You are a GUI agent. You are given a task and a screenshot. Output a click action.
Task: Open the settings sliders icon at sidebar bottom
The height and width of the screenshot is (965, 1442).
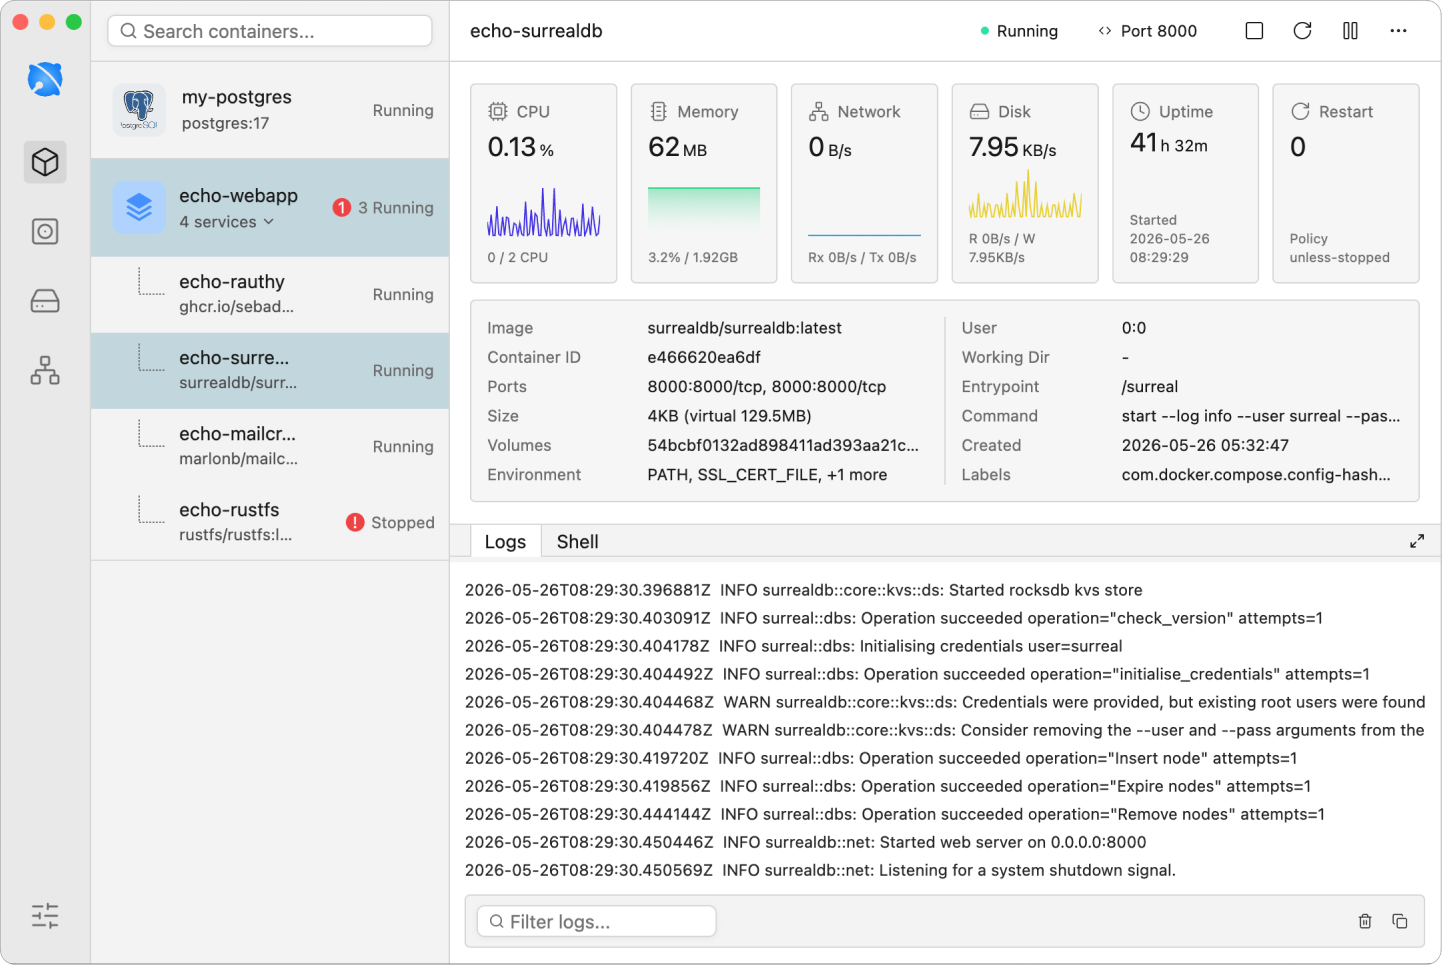(45, 915)
